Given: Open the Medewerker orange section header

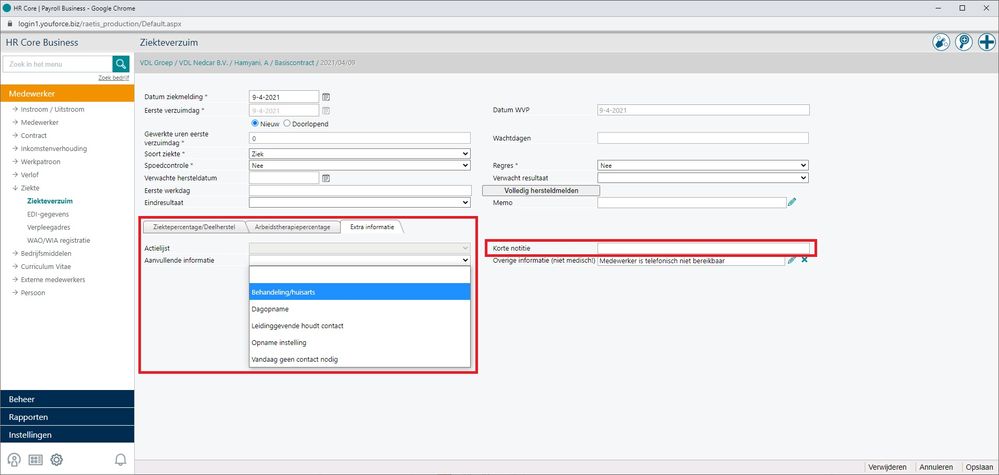Looking at the screenshot, I should pyautogui.click(x=68, y=94).
